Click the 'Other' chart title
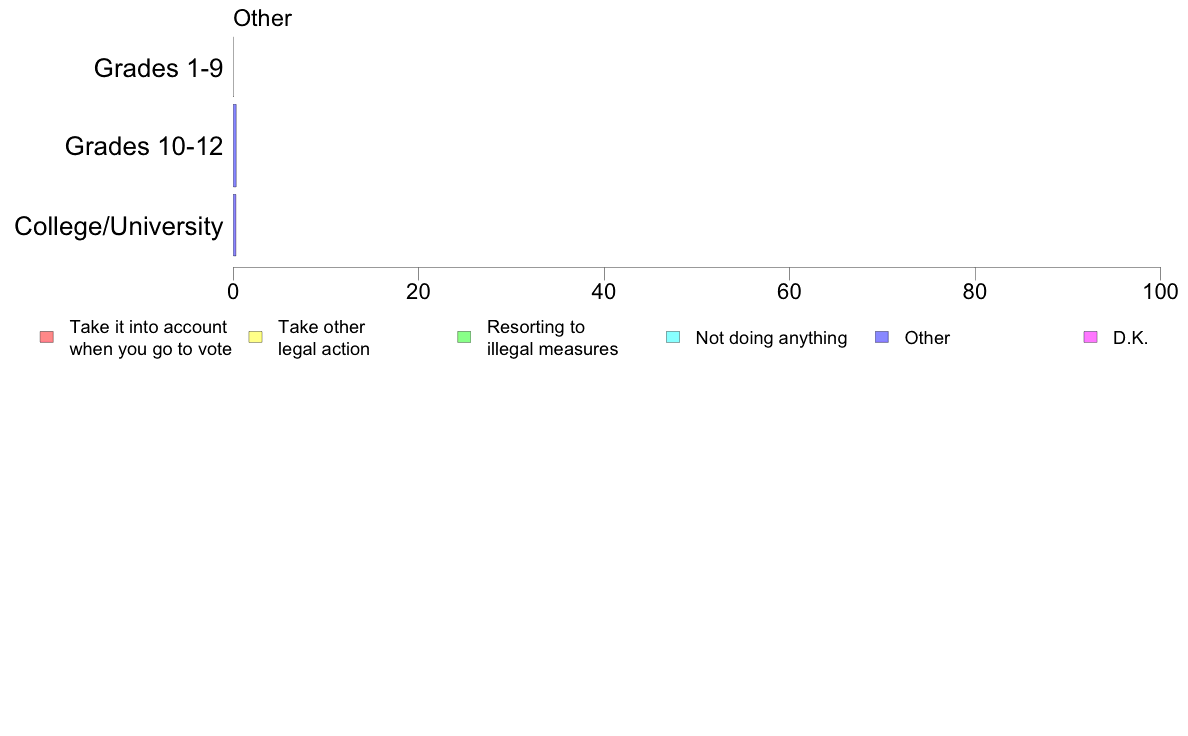The image size is (1188, 736). pyautogui.click(x=262, y=18)
